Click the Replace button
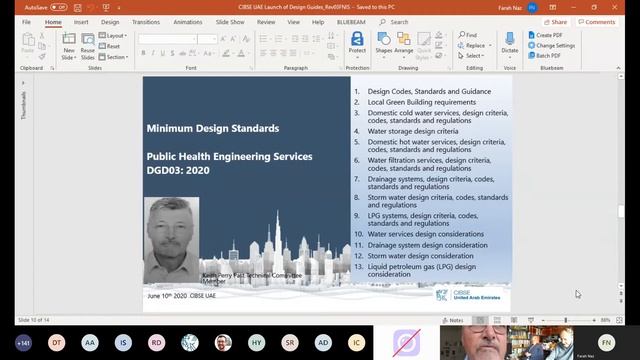This screenshot has height=360, width=640. tap(475, 45)
